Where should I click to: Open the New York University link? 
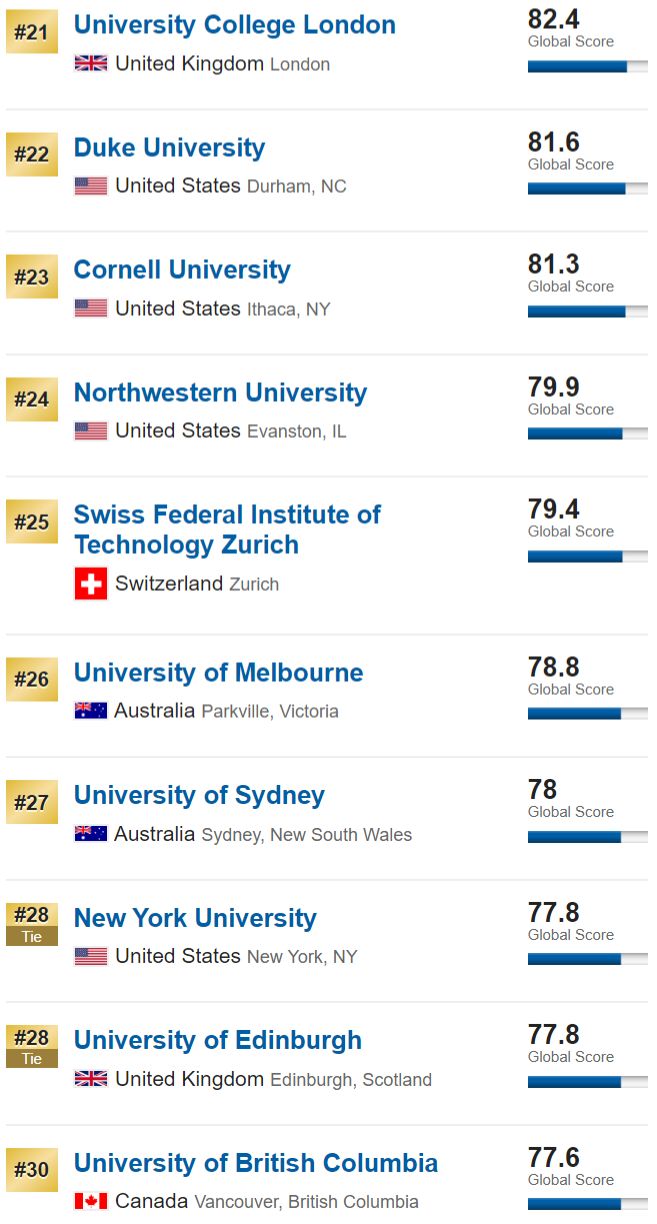[x=195, y=918]
